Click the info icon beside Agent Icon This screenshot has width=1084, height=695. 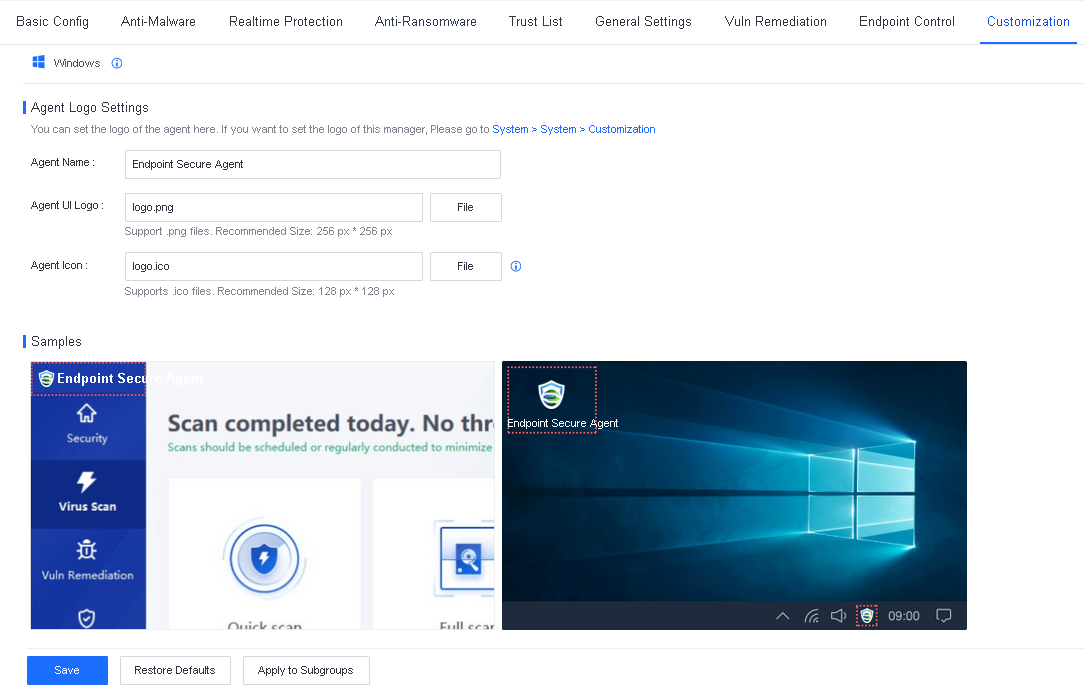tap(516, 266)
